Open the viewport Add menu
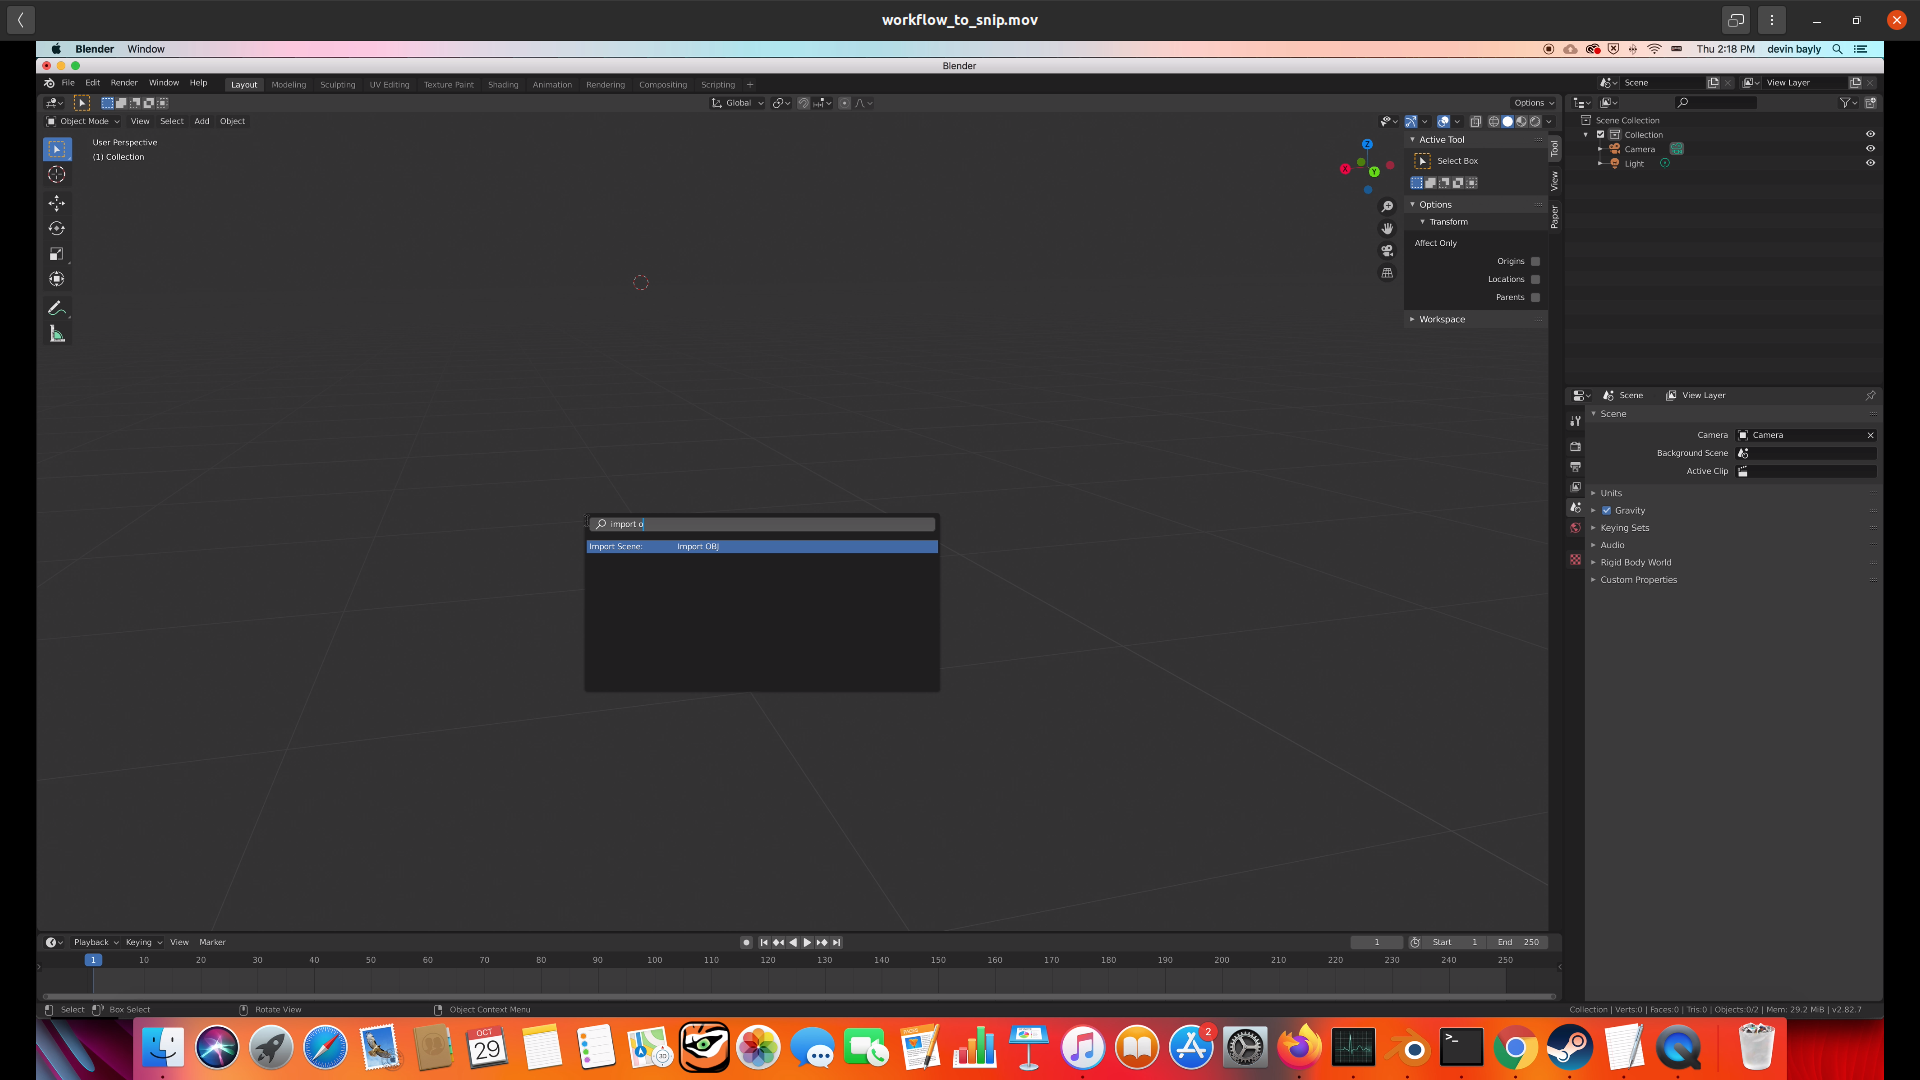This screenshot has width=1920, height=1080. click(x=202, y=122)
